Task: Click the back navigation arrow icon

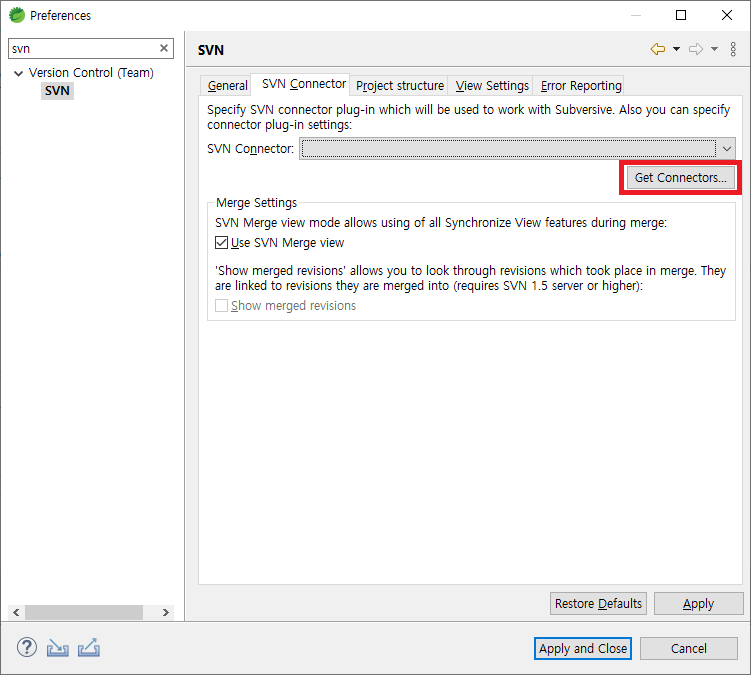Action: (658, 49)
